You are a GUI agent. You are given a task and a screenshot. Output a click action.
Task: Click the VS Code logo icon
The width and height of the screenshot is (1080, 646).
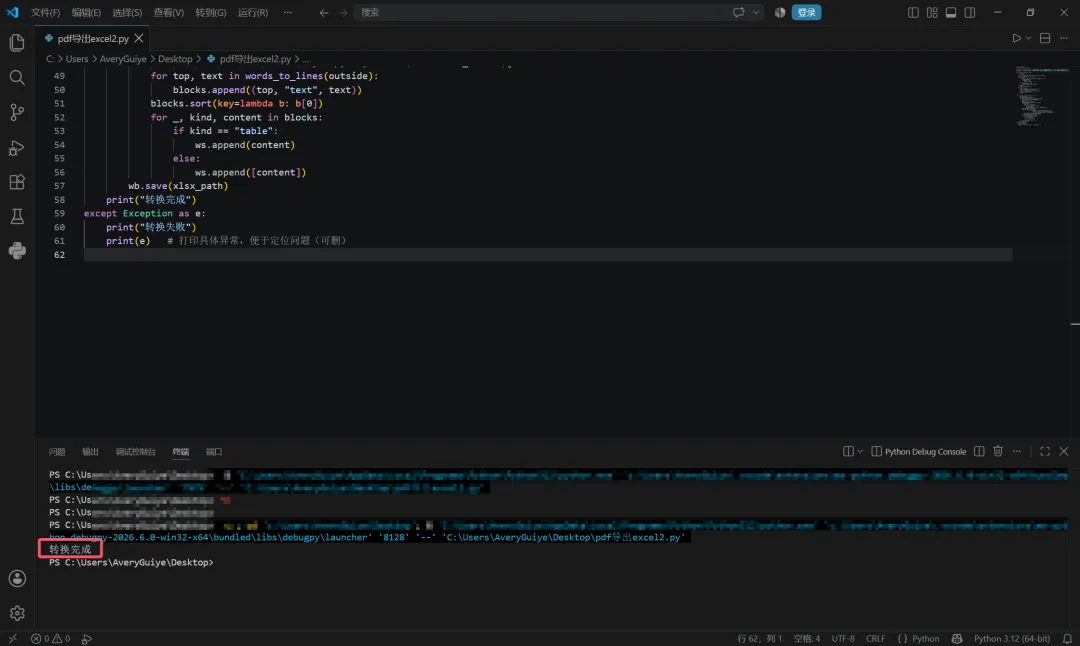point(12,12)
